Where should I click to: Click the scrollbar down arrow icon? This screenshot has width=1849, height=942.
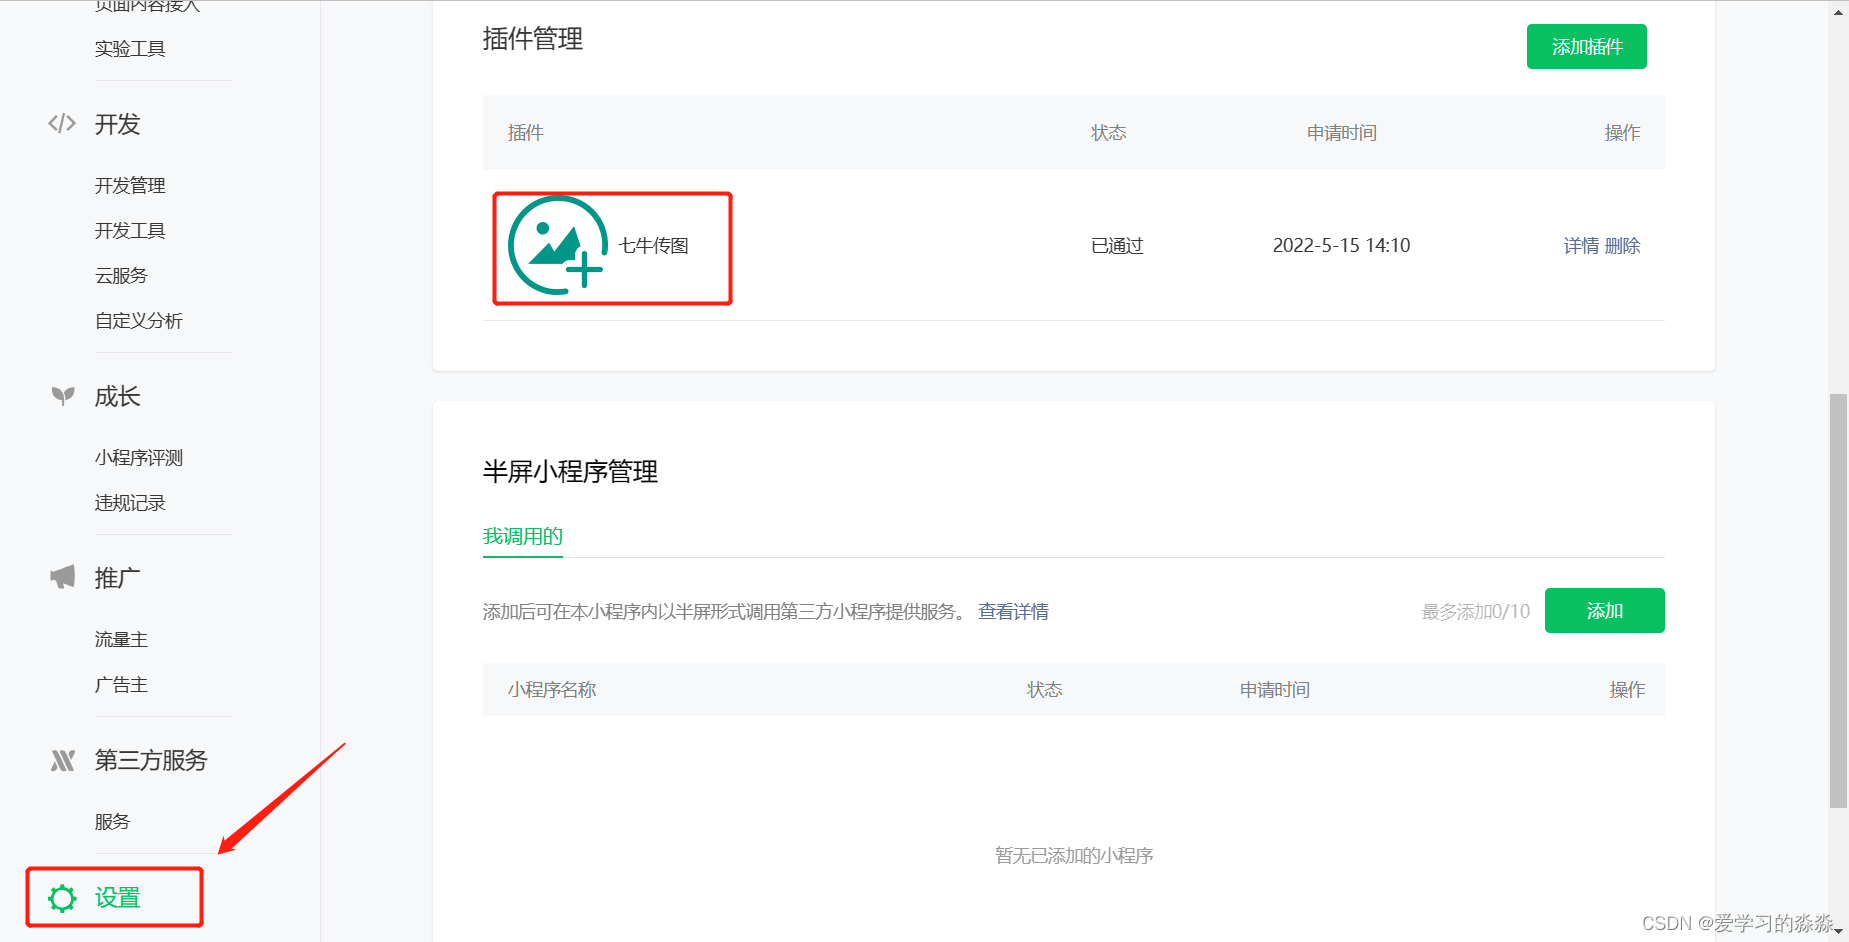[1839, 932]
